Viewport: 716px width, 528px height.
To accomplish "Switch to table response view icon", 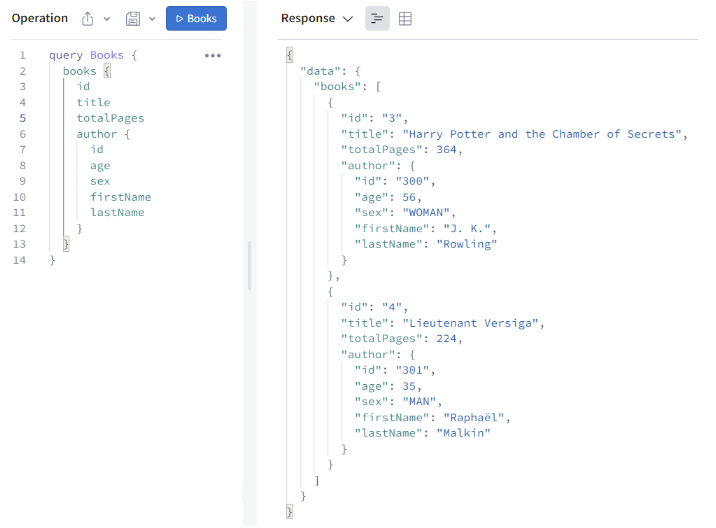I will coord(405,19).
